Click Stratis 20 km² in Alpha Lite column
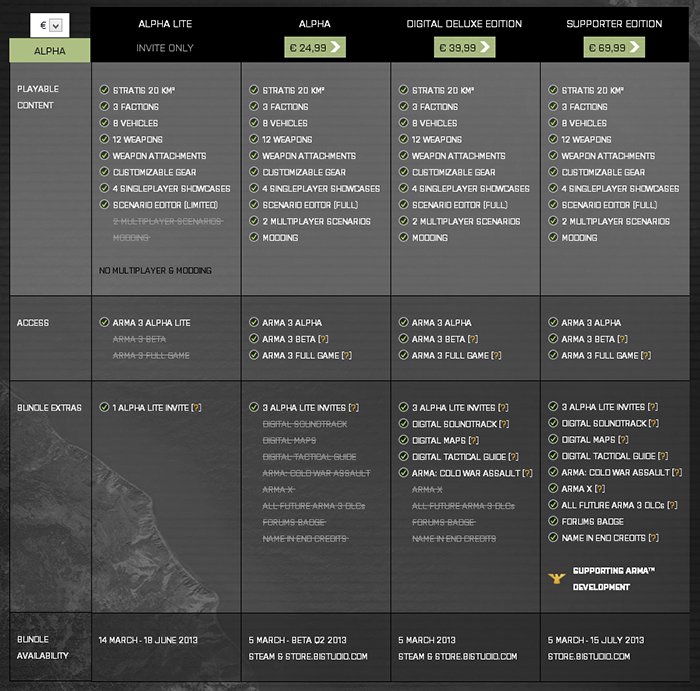The image size is (700, 691). coord(144,90)
